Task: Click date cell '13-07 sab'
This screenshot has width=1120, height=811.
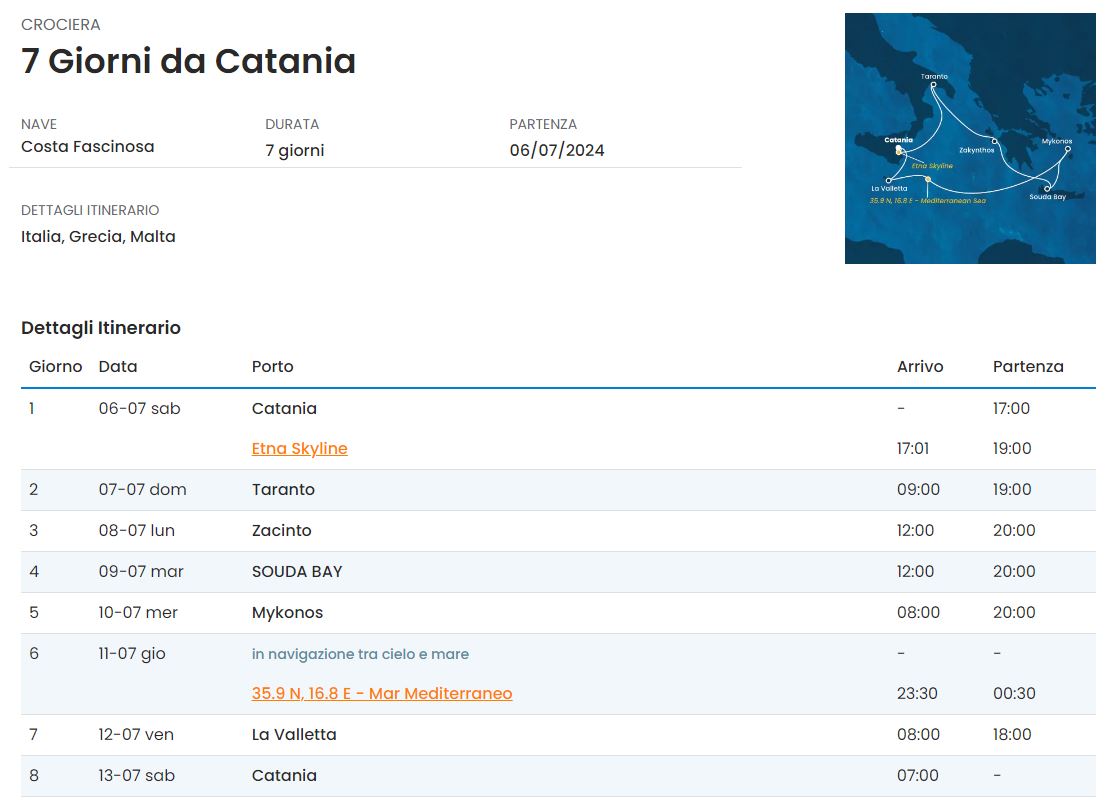Action: click(136, 776)
